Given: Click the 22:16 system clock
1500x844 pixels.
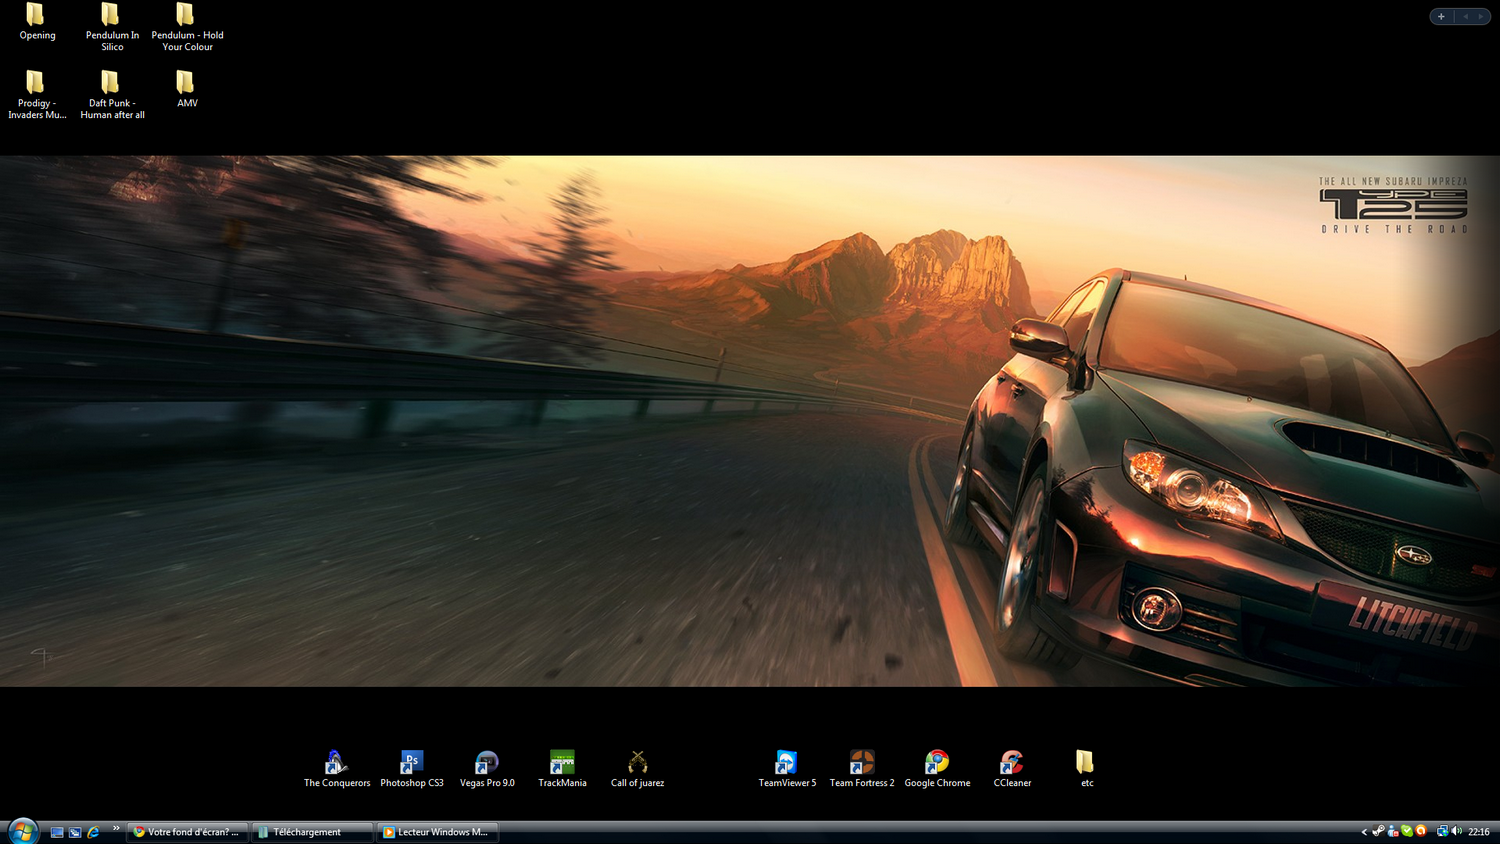Looking at the screenshot, I should coord(1479,832).
